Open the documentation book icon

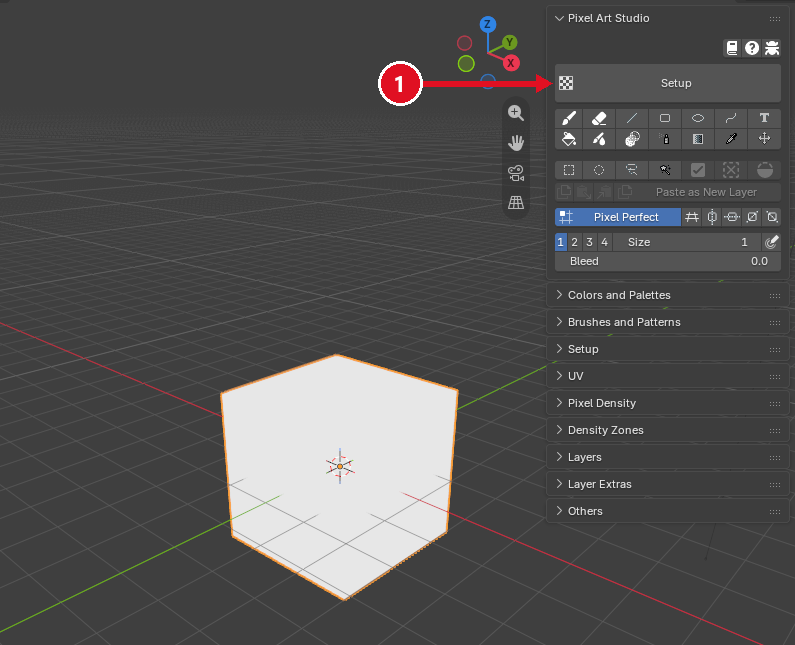coord(732,48)
